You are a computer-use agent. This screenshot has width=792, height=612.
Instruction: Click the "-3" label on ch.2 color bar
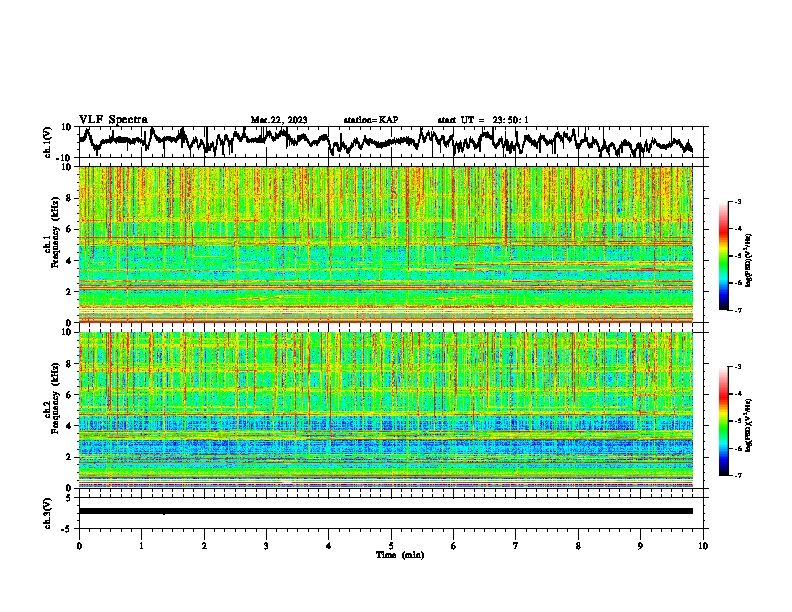(x=738, y=367)
